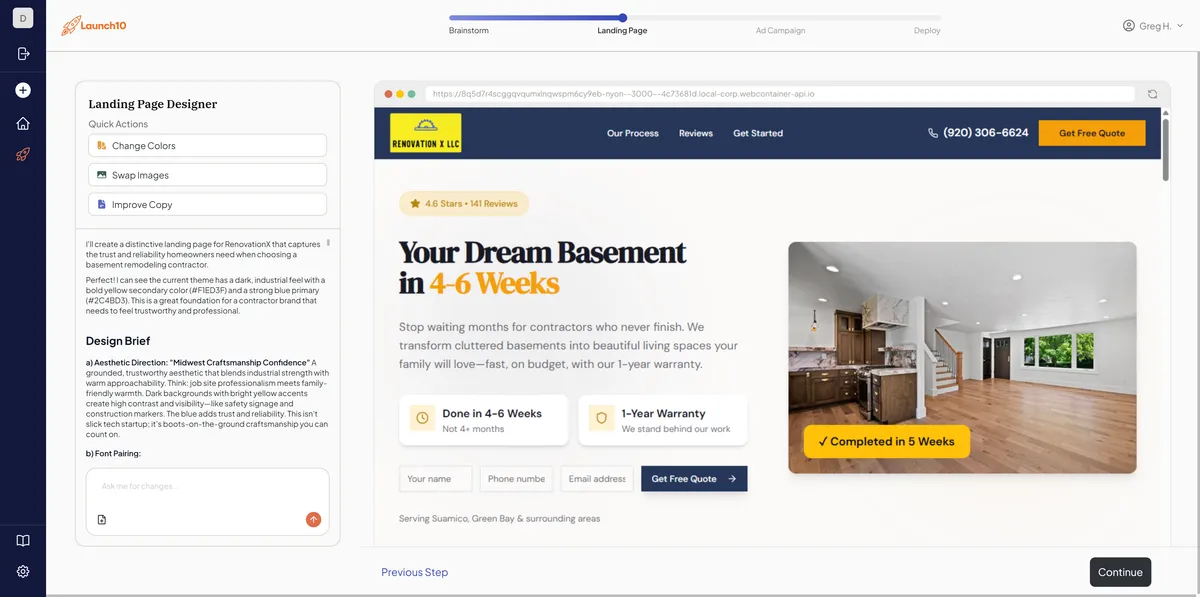
Task: Click the plus icon to create new project
Action: (22, 89)
